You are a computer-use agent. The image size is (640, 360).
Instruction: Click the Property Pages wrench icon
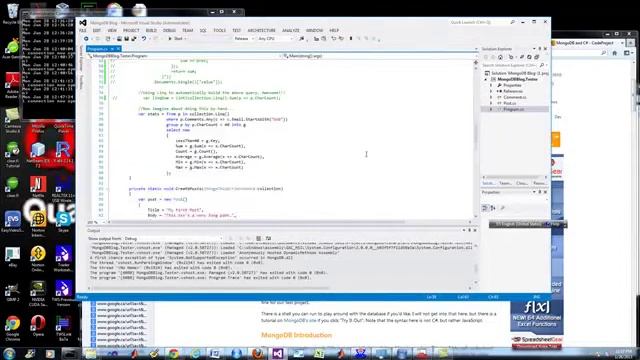pyautogui.click(x=502, y=208)
